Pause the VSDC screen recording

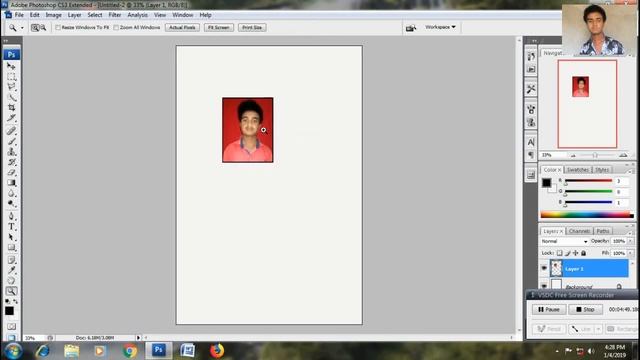[549, 309]
